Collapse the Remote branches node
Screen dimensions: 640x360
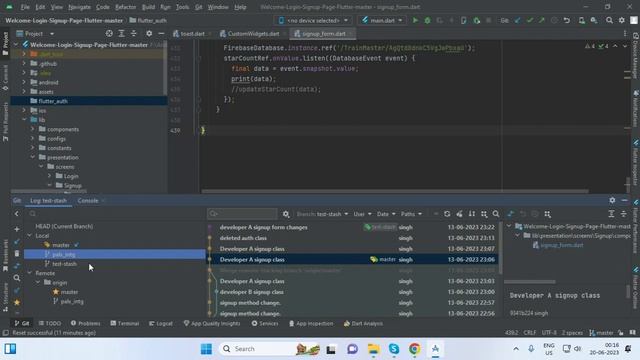[29, 273]
